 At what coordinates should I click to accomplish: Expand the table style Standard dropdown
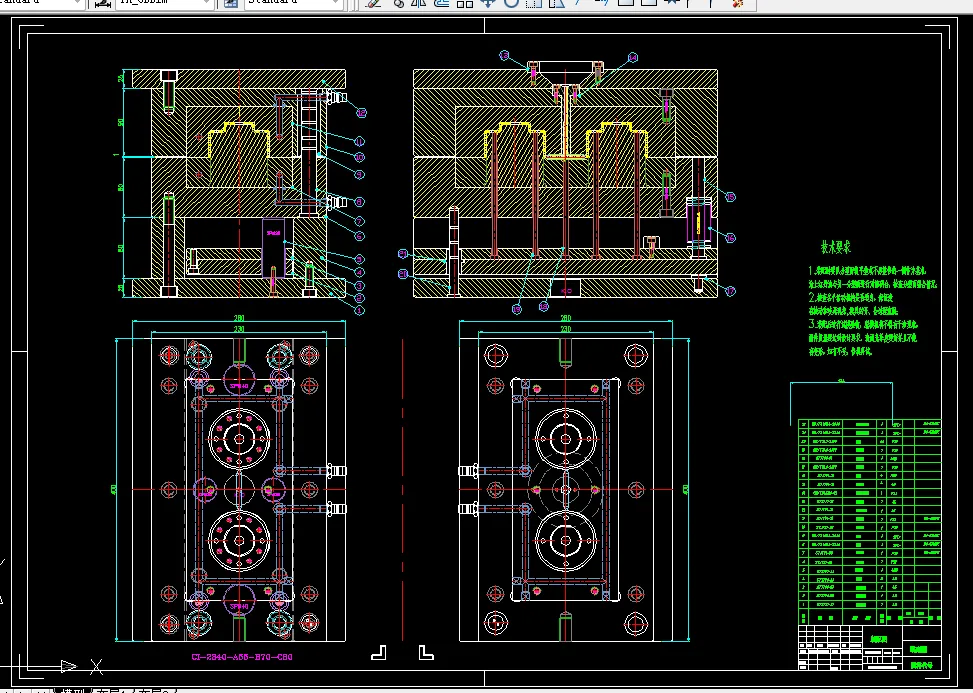click(x=335, y=3)
